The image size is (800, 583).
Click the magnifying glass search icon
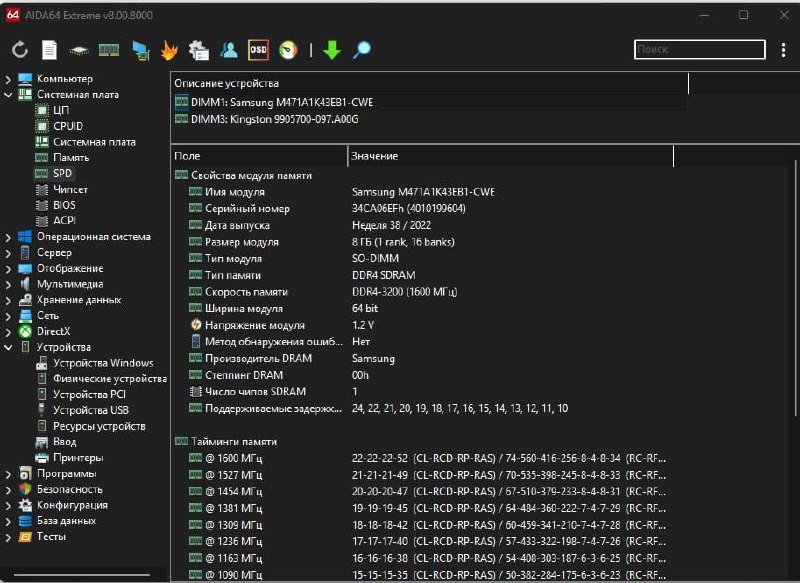point(361,50)
